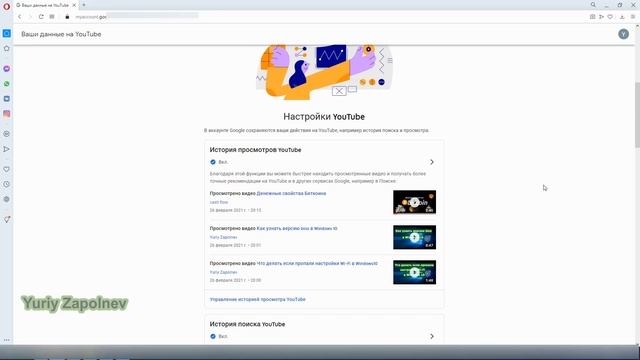This screenshot has height=360, width=640.
Task: Open the 'Денежные свойства Биткоина' video link
Action: [x=291, y=193]
